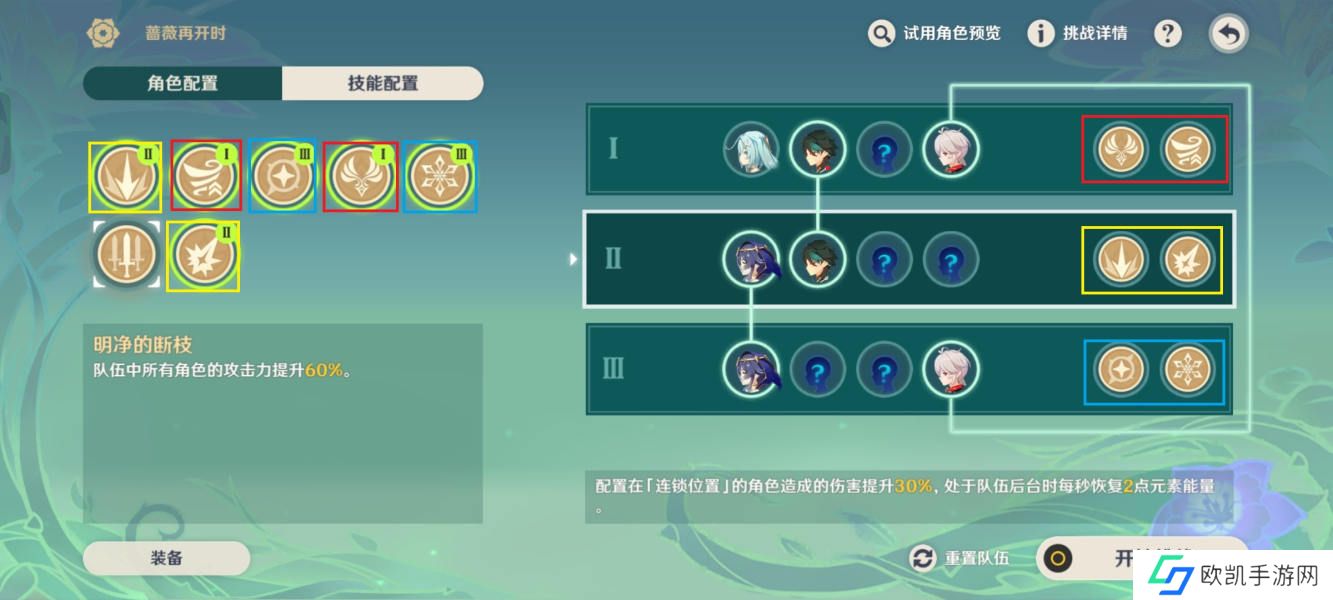Click 重置队伍 to reset teams
The width and height of the screenshot is (1333, 600).
[960, 558]
